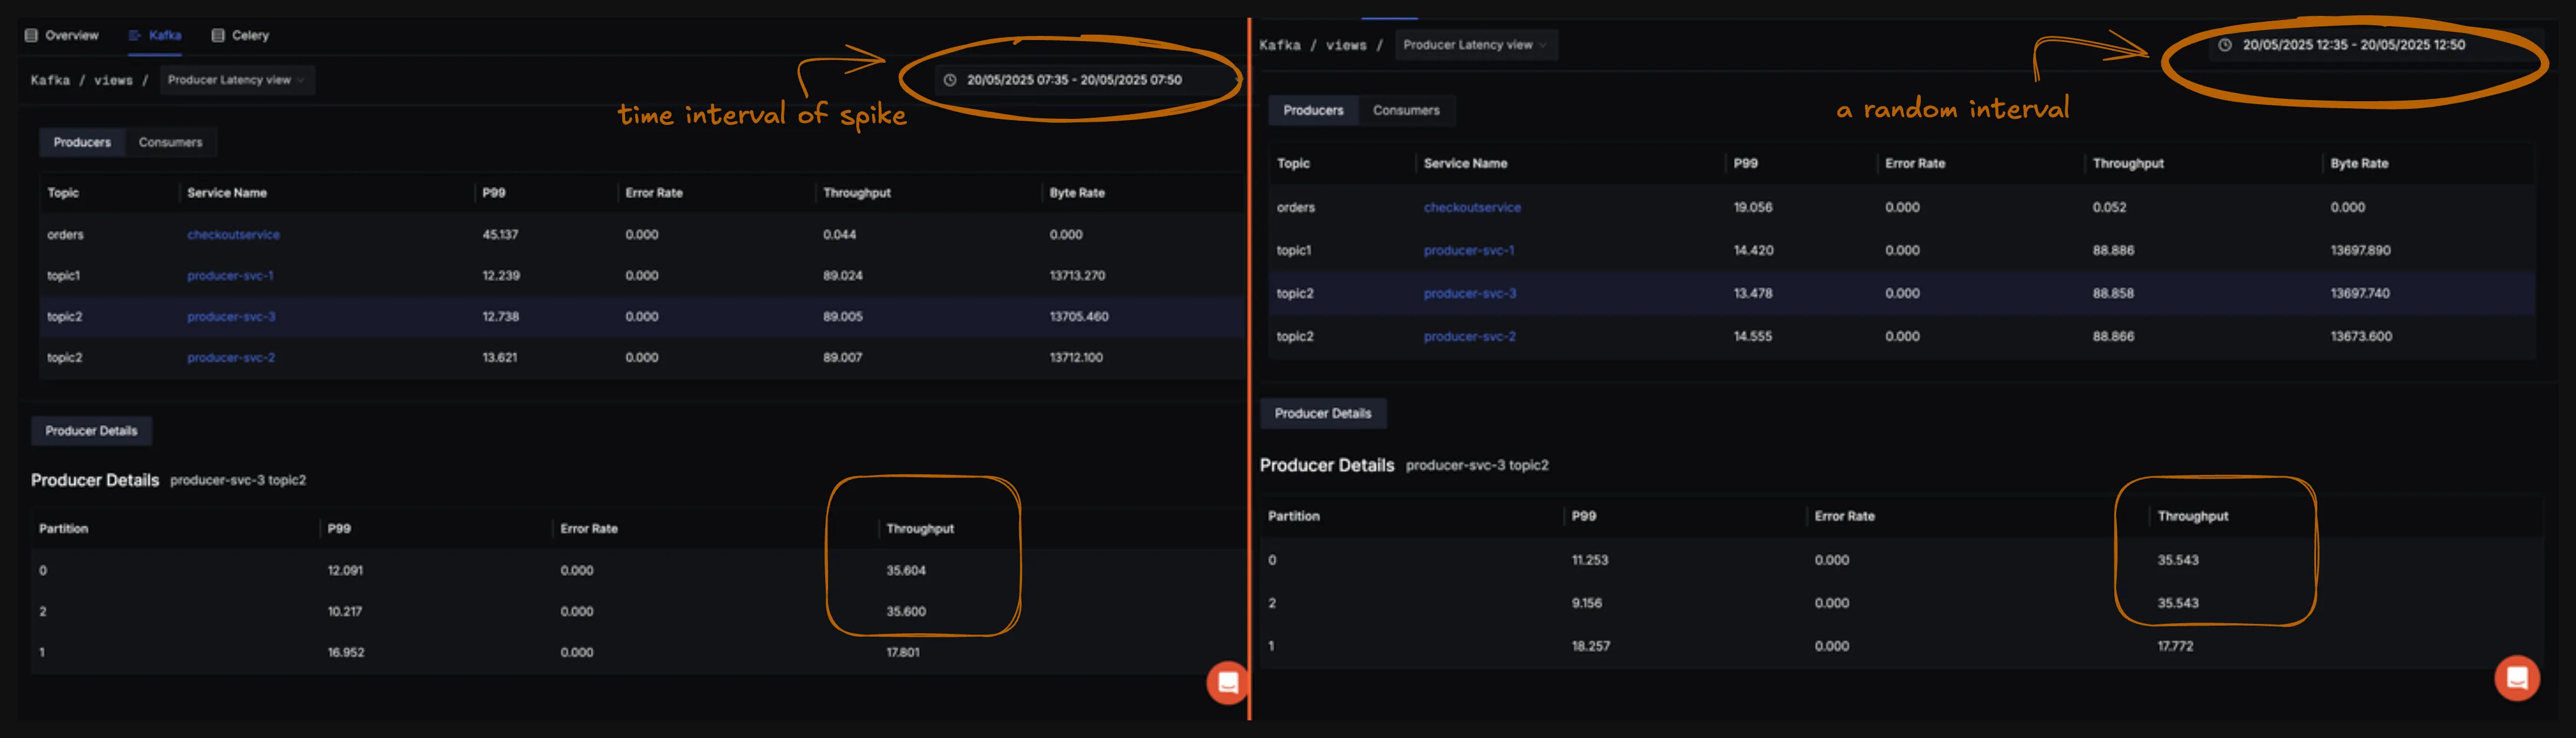Click clock icon beside 12:35 - 12:50 range
This screenshot has width=2576, height=738.
(x=2224, y=45)
